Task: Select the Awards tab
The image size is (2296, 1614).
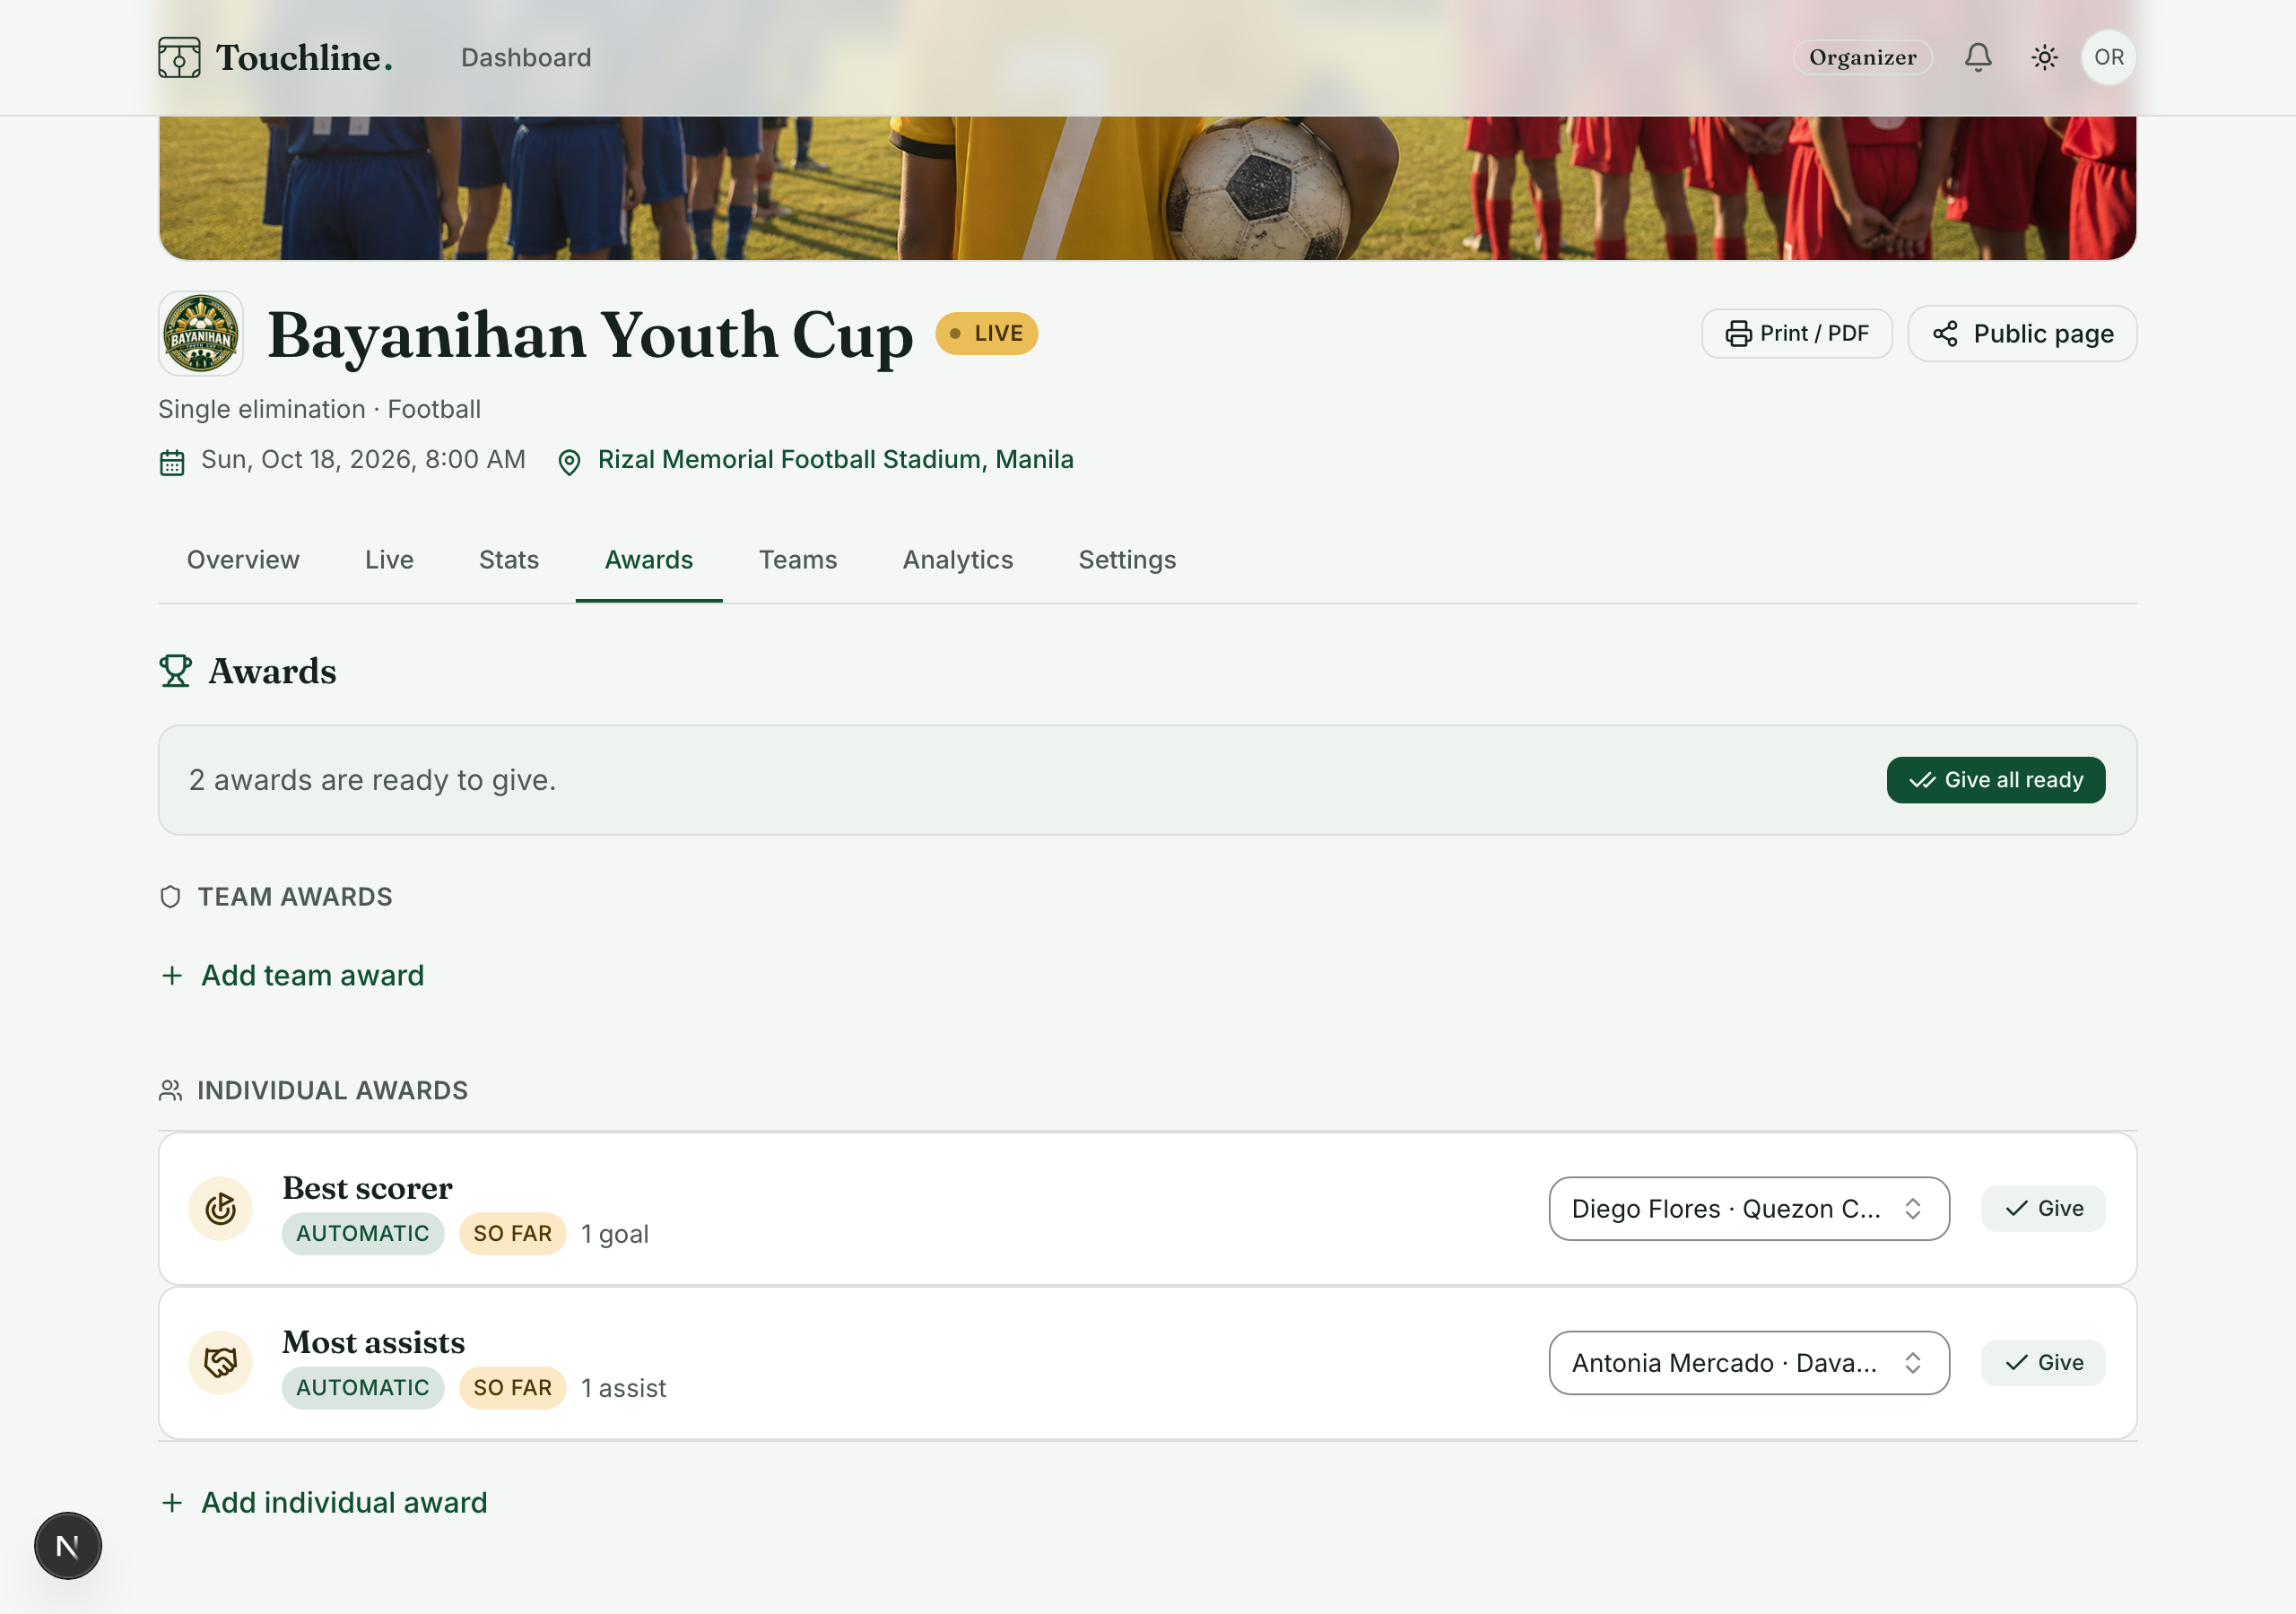Action: tap(649, 560)
